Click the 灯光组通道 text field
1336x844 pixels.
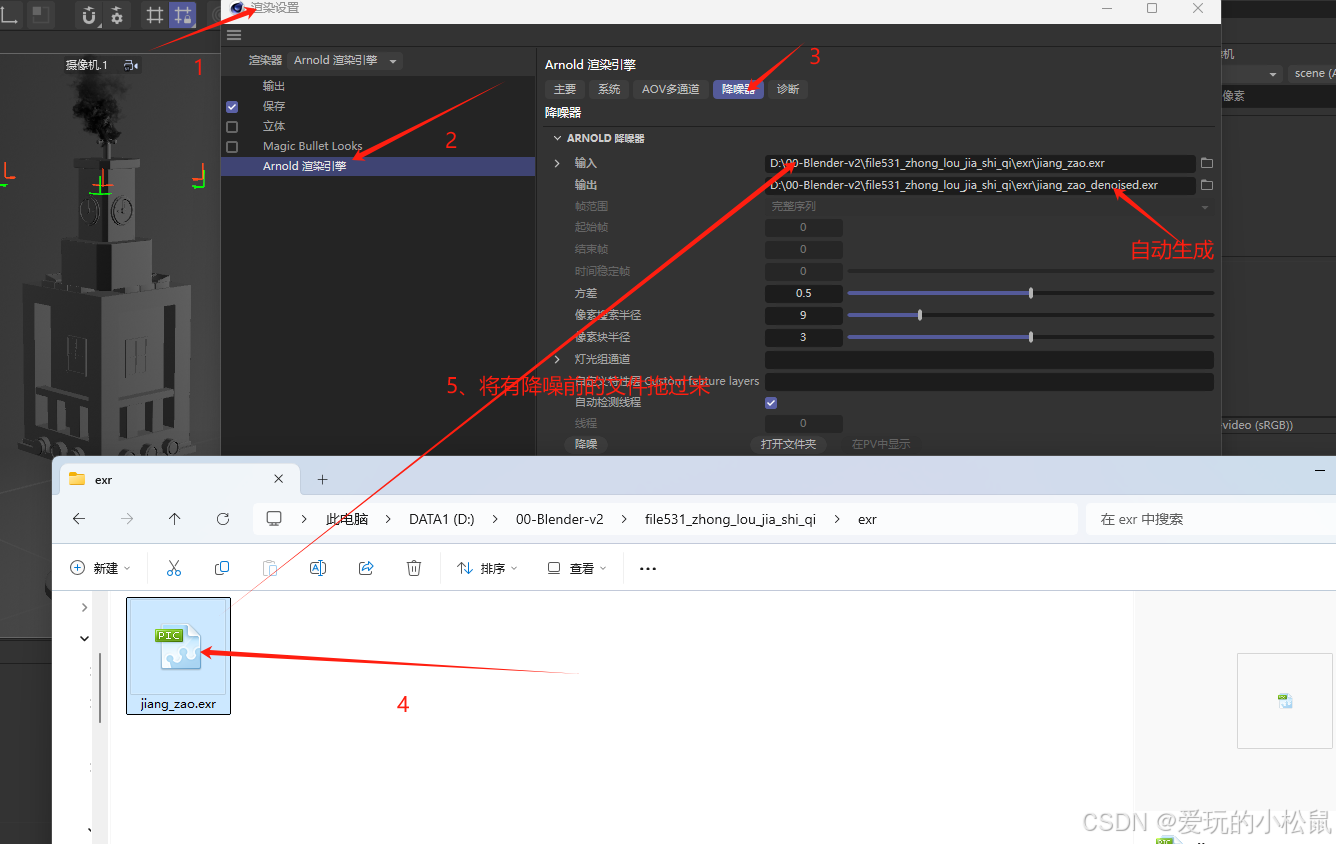[x=989, y=359]
